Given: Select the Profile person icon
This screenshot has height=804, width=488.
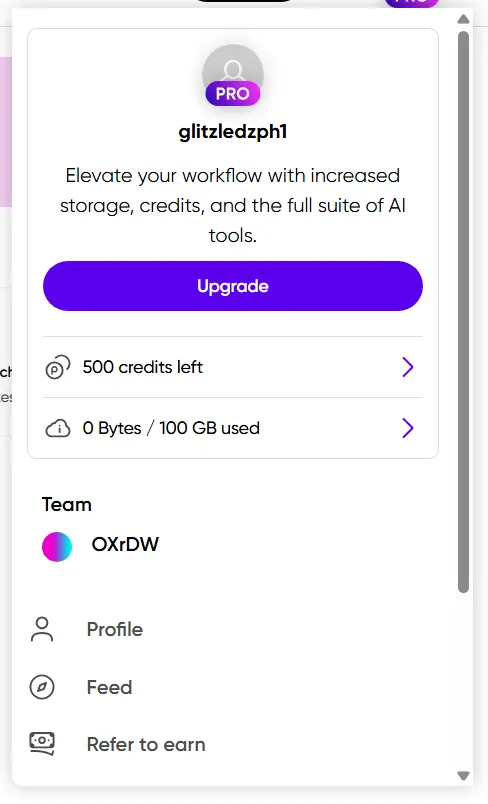Looking at the screenshot, I should tap(42, 630).
